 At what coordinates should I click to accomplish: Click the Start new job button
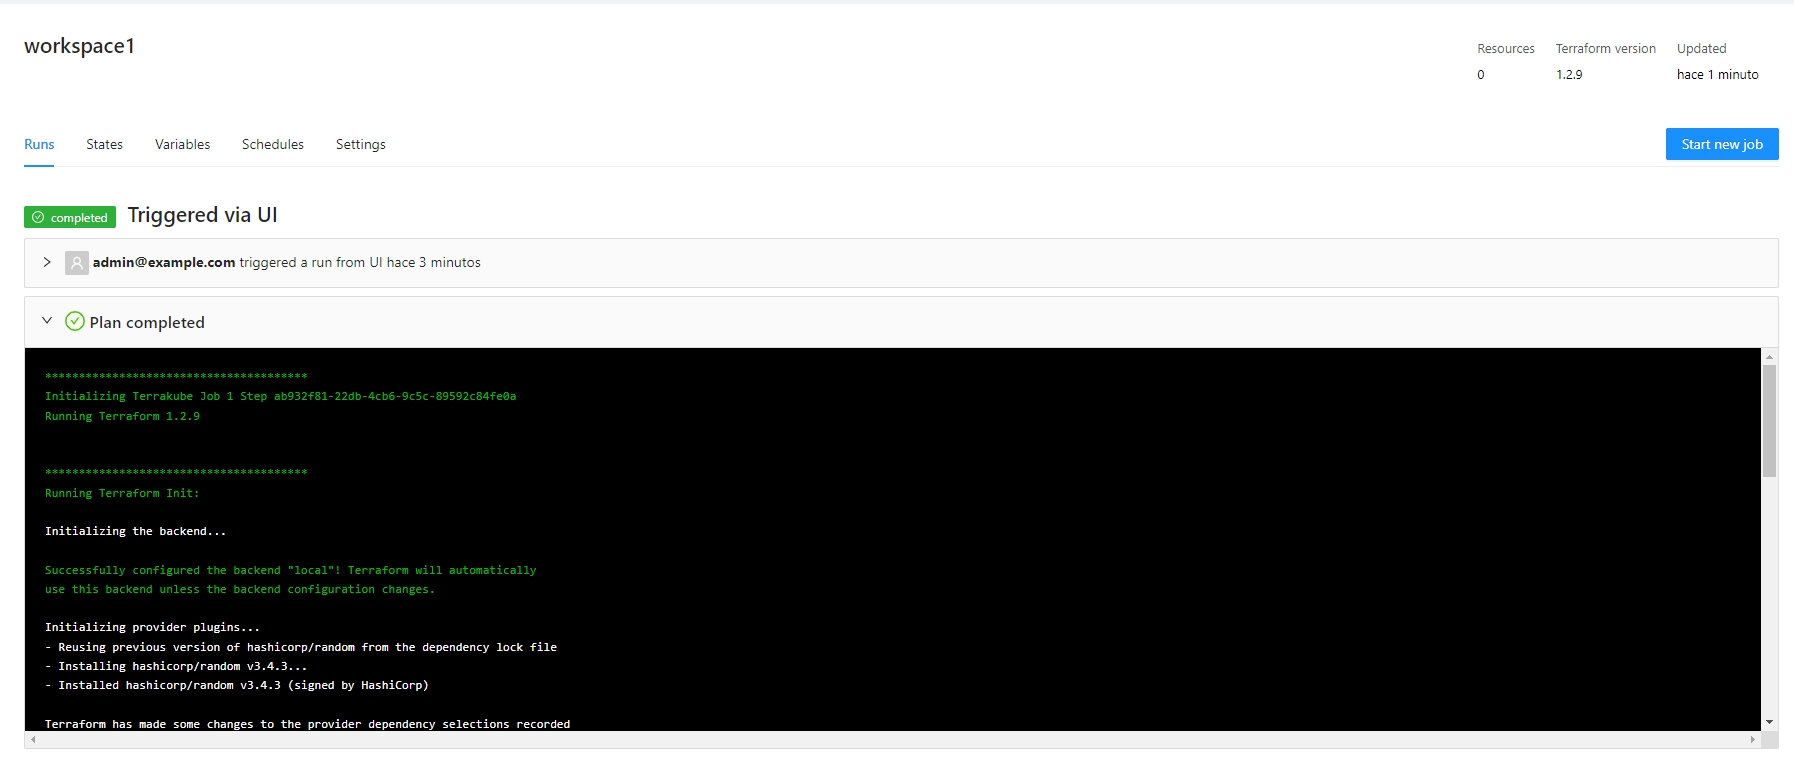pyautogui.click(x=1721, y=144)
